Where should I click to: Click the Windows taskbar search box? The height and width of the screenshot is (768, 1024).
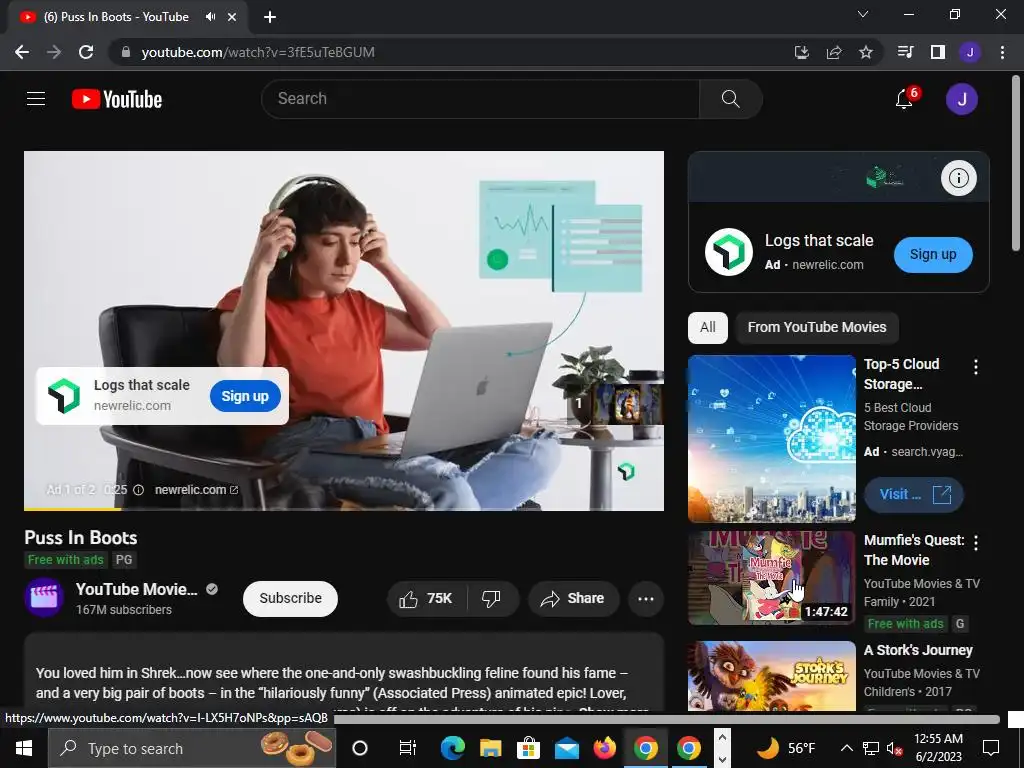point(192,748)
